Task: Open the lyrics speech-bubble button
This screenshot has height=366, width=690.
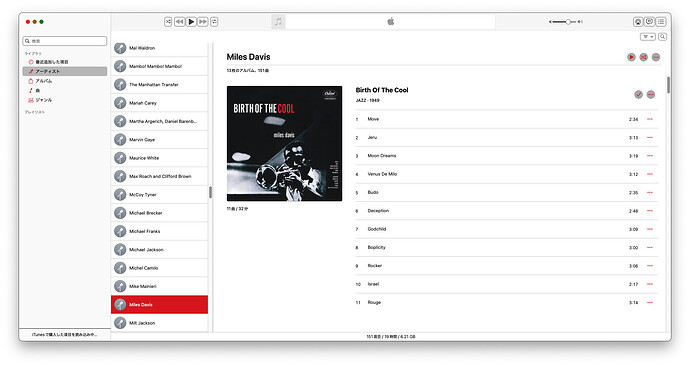Action: pos(650,22)
